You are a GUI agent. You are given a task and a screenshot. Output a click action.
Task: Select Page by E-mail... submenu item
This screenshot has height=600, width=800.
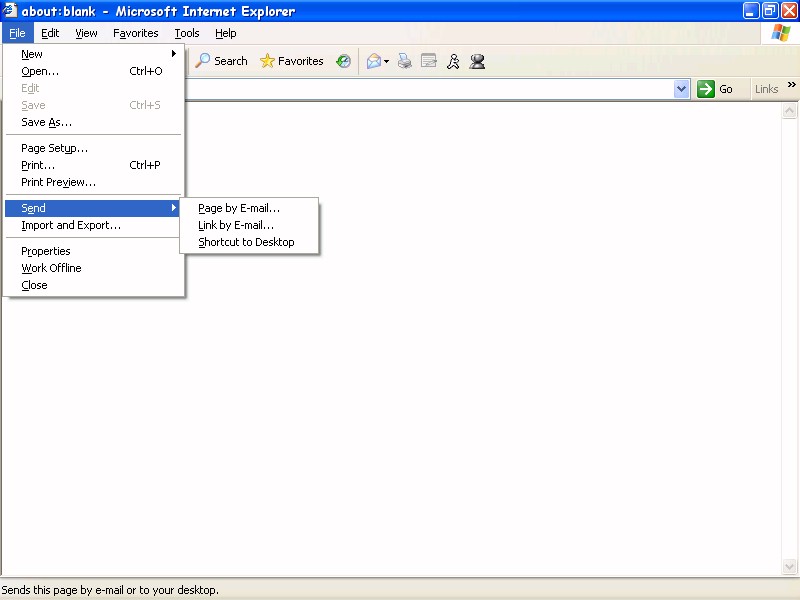click(249, 208)
